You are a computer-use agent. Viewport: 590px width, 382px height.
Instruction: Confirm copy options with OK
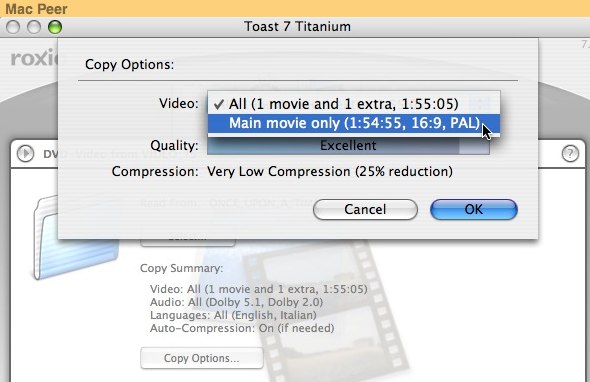(x=474, y=210)
